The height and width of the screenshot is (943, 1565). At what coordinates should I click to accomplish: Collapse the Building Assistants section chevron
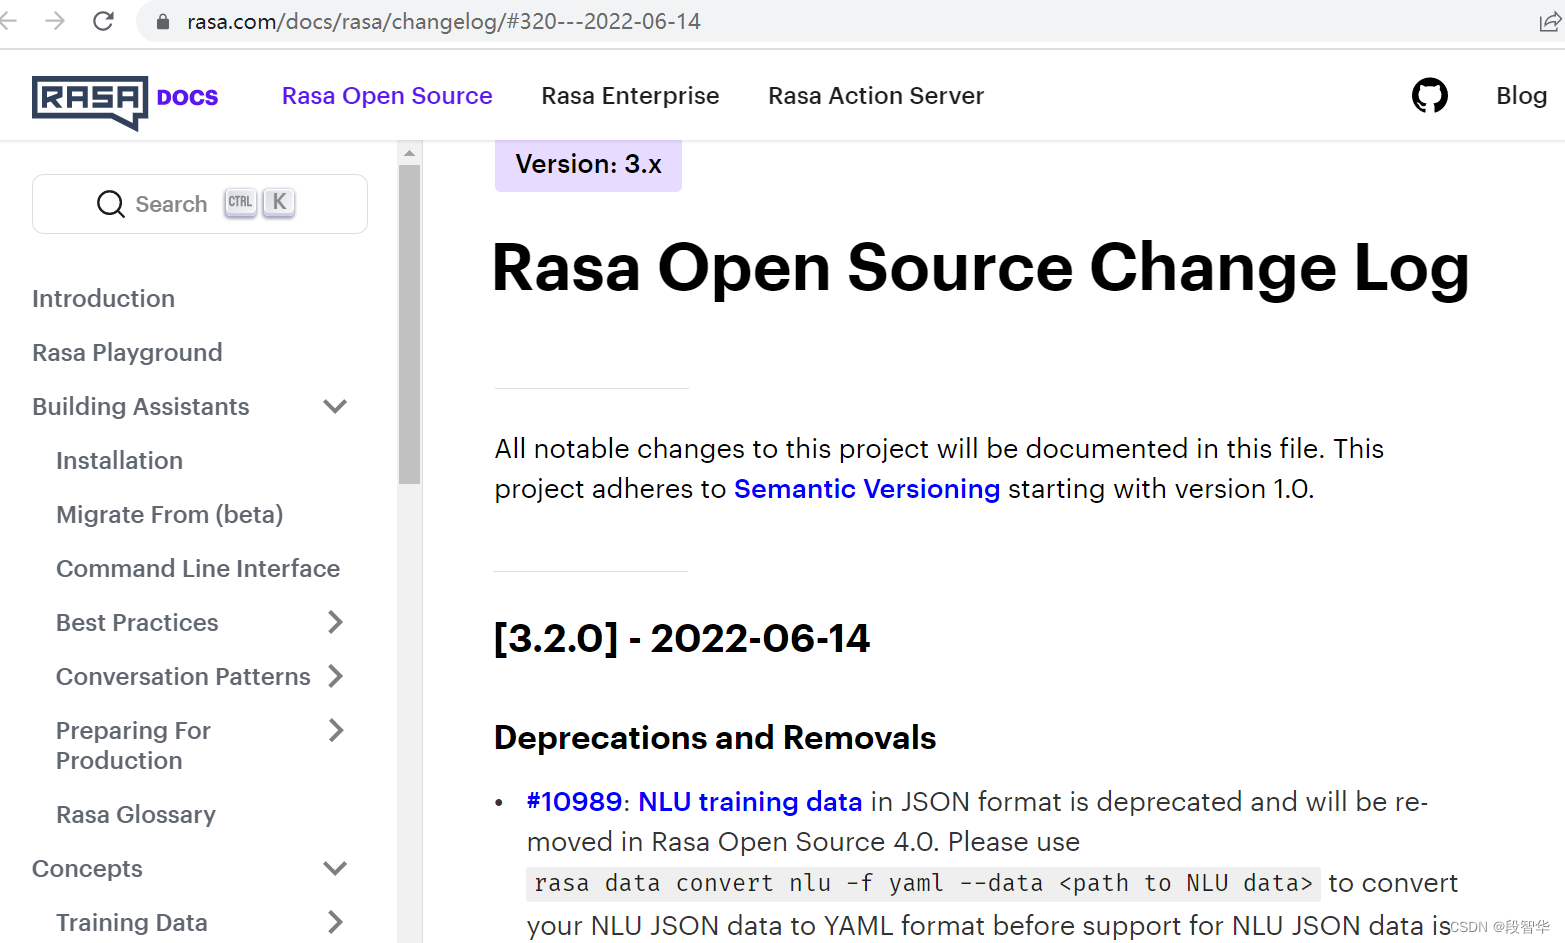pos(335,407)
